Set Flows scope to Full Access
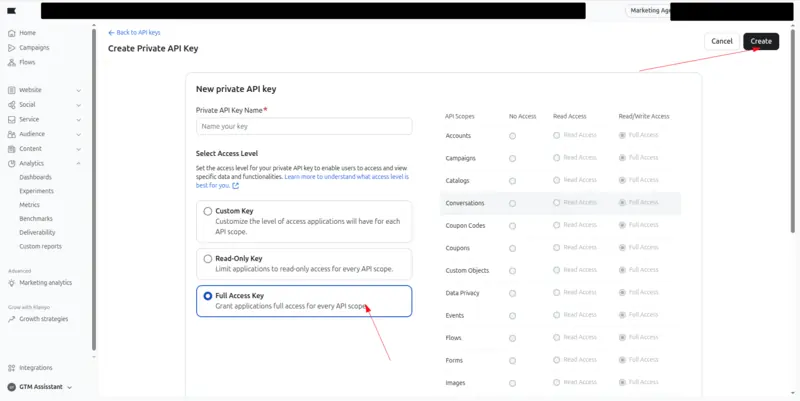 tap(622, 338)
